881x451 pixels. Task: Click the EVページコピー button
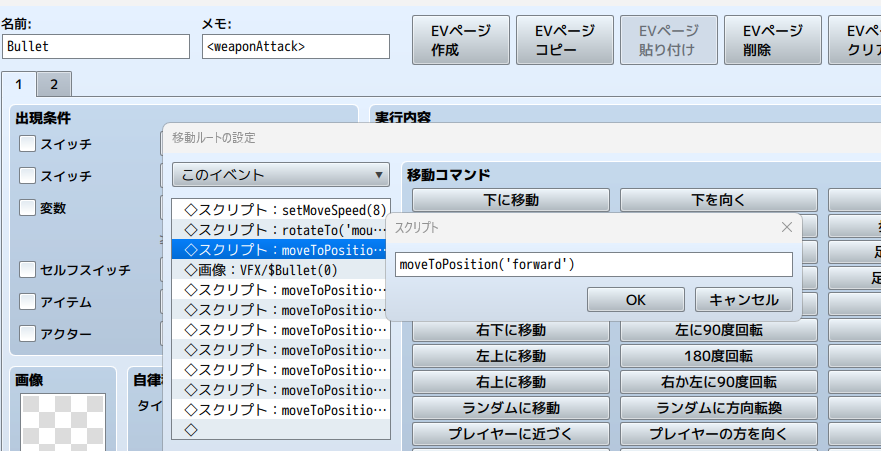coord(563,40)
